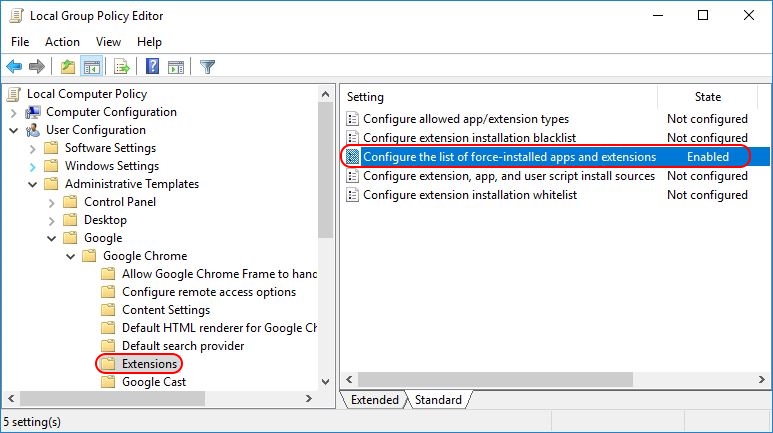Viewport: 773px width, 433px height.
Task: Open the Action menu
Action: (x=62, y=42)
